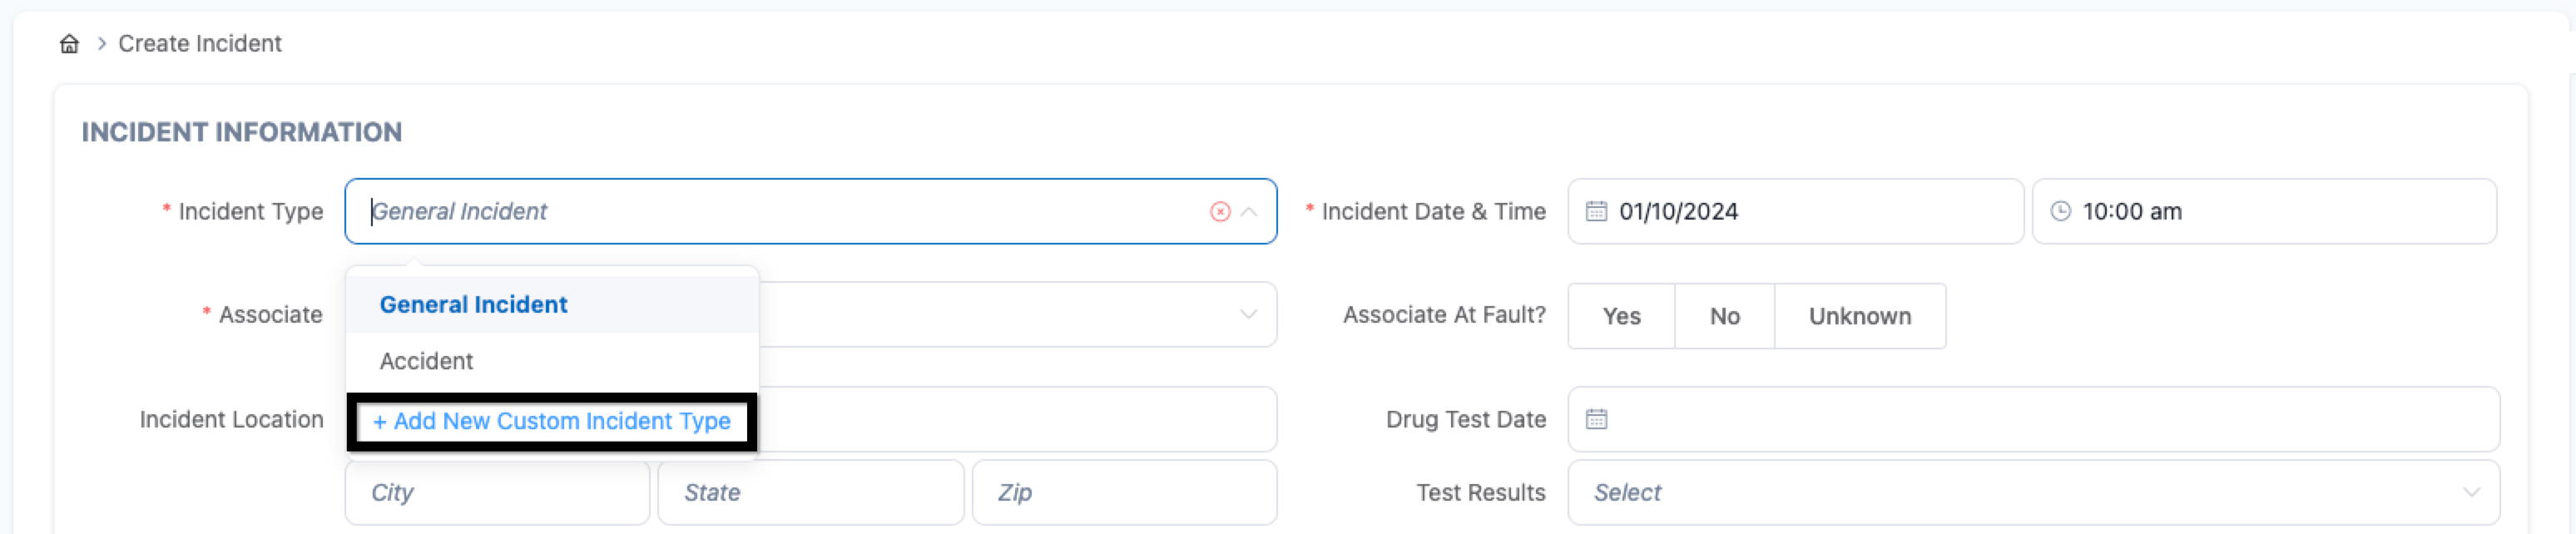Open the incident date calendar icon
Viewport: 2576px width, 534px height.
(1596, 212)
